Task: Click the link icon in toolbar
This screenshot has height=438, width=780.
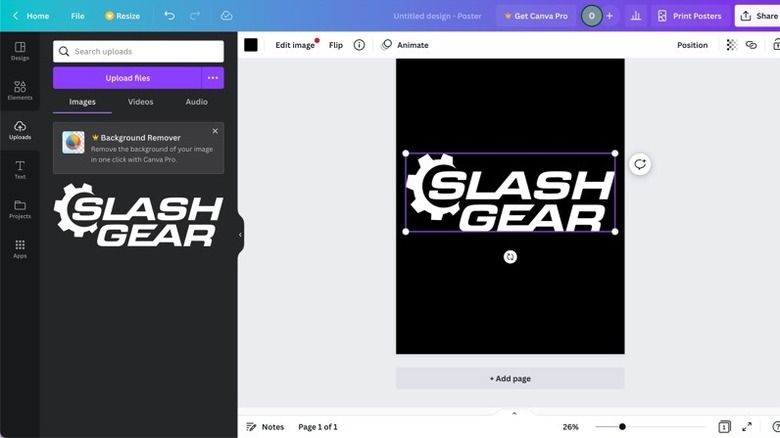Action: (751, 45)
